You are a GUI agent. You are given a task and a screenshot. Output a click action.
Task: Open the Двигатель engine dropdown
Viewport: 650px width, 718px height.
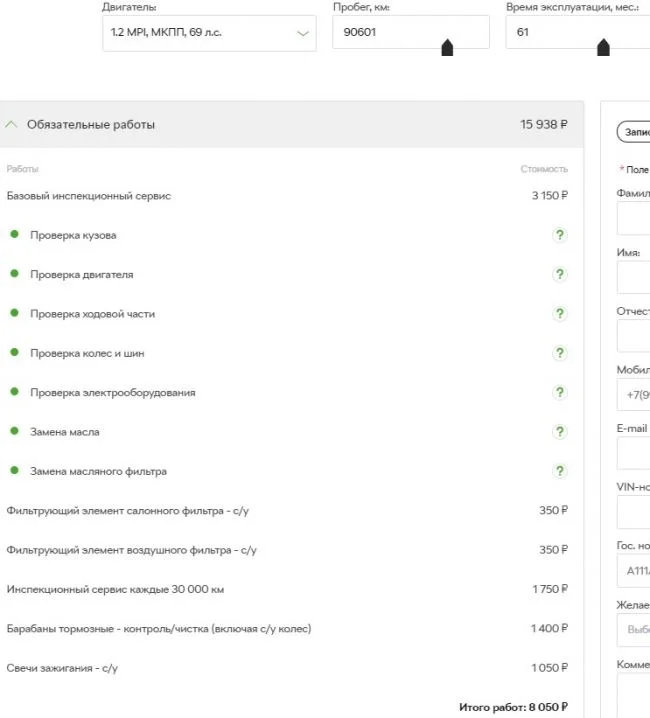pyautogui.click(x=209, y=33)
